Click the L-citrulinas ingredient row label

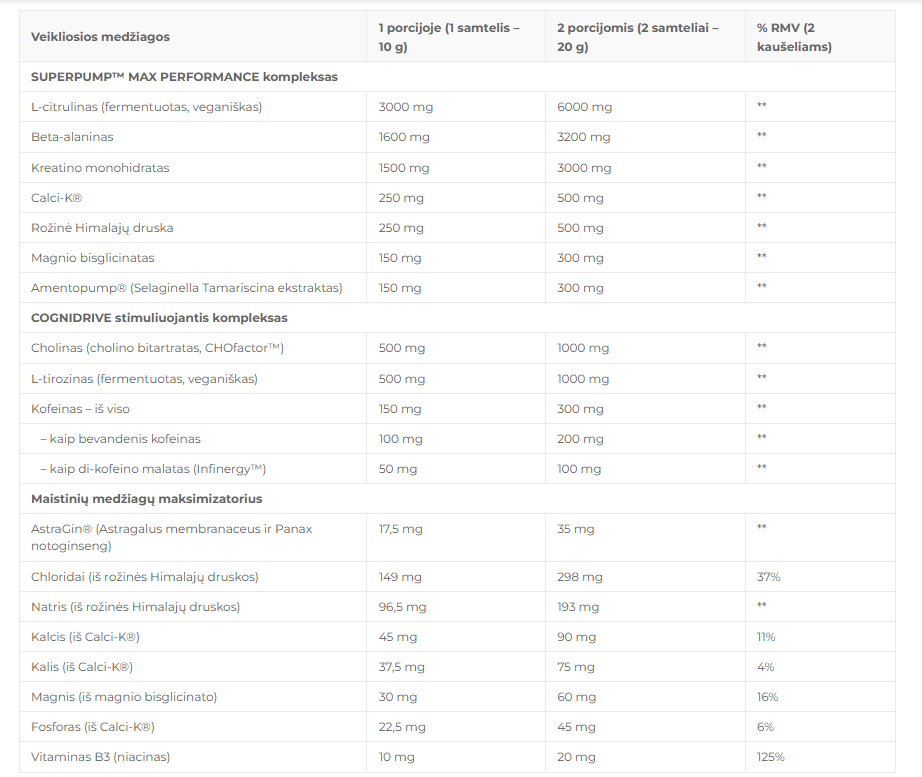[x=146, y=107]
